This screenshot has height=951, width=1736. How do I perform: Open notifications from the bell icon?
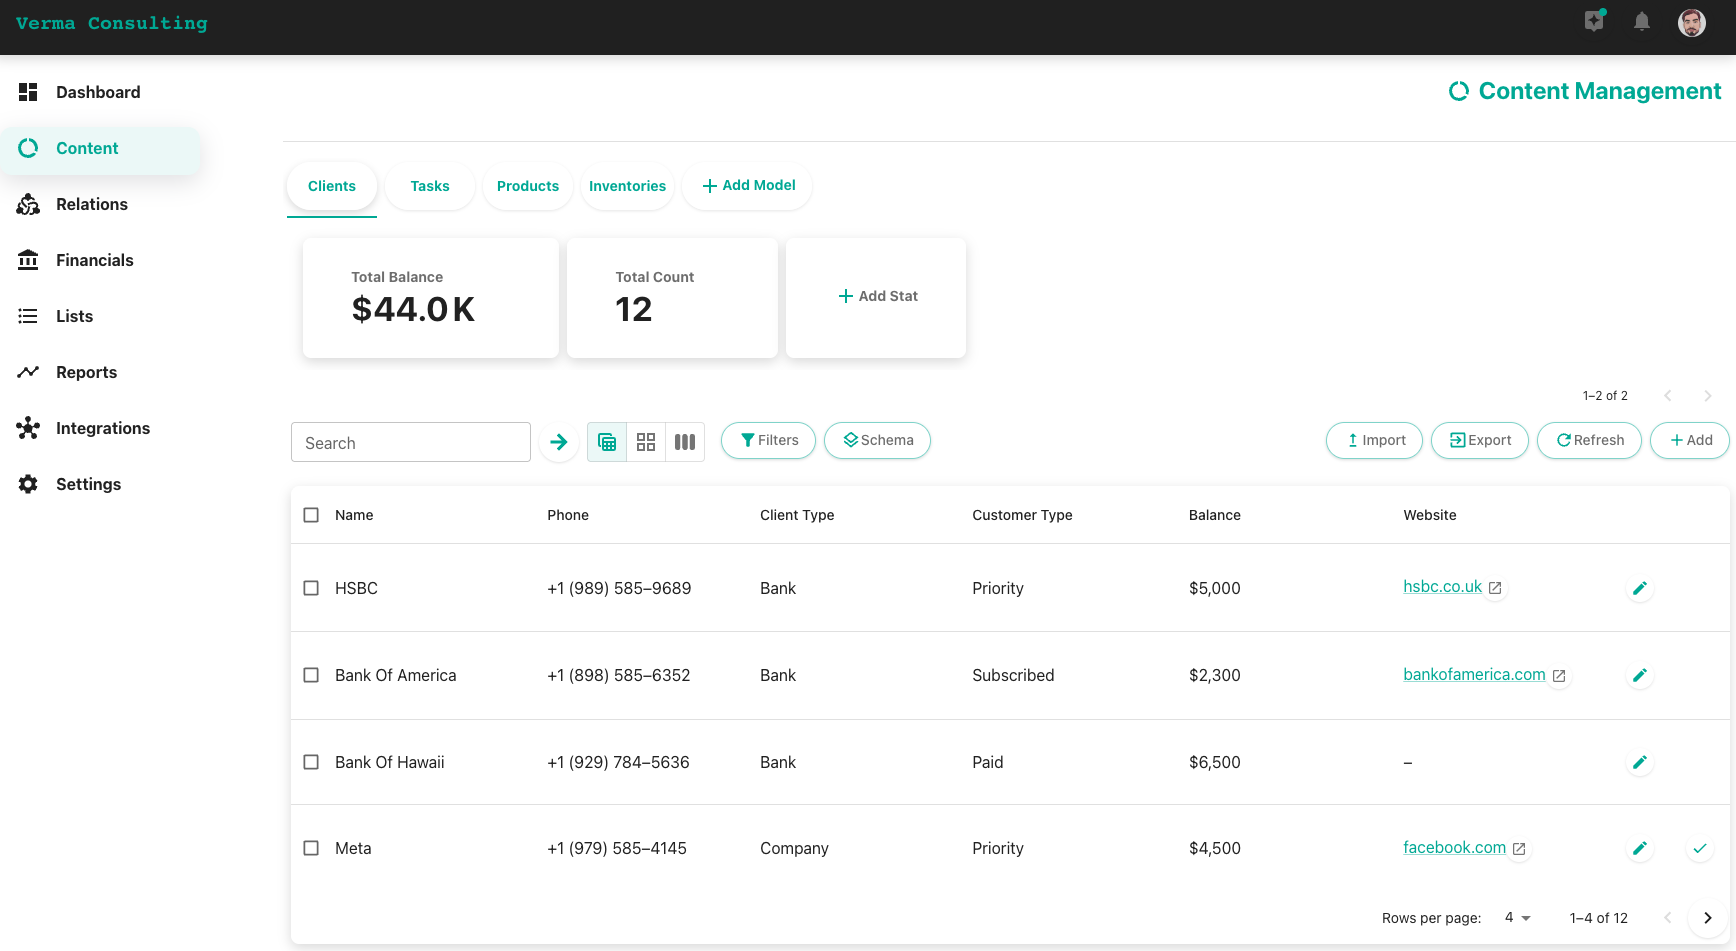[1641, 22]
